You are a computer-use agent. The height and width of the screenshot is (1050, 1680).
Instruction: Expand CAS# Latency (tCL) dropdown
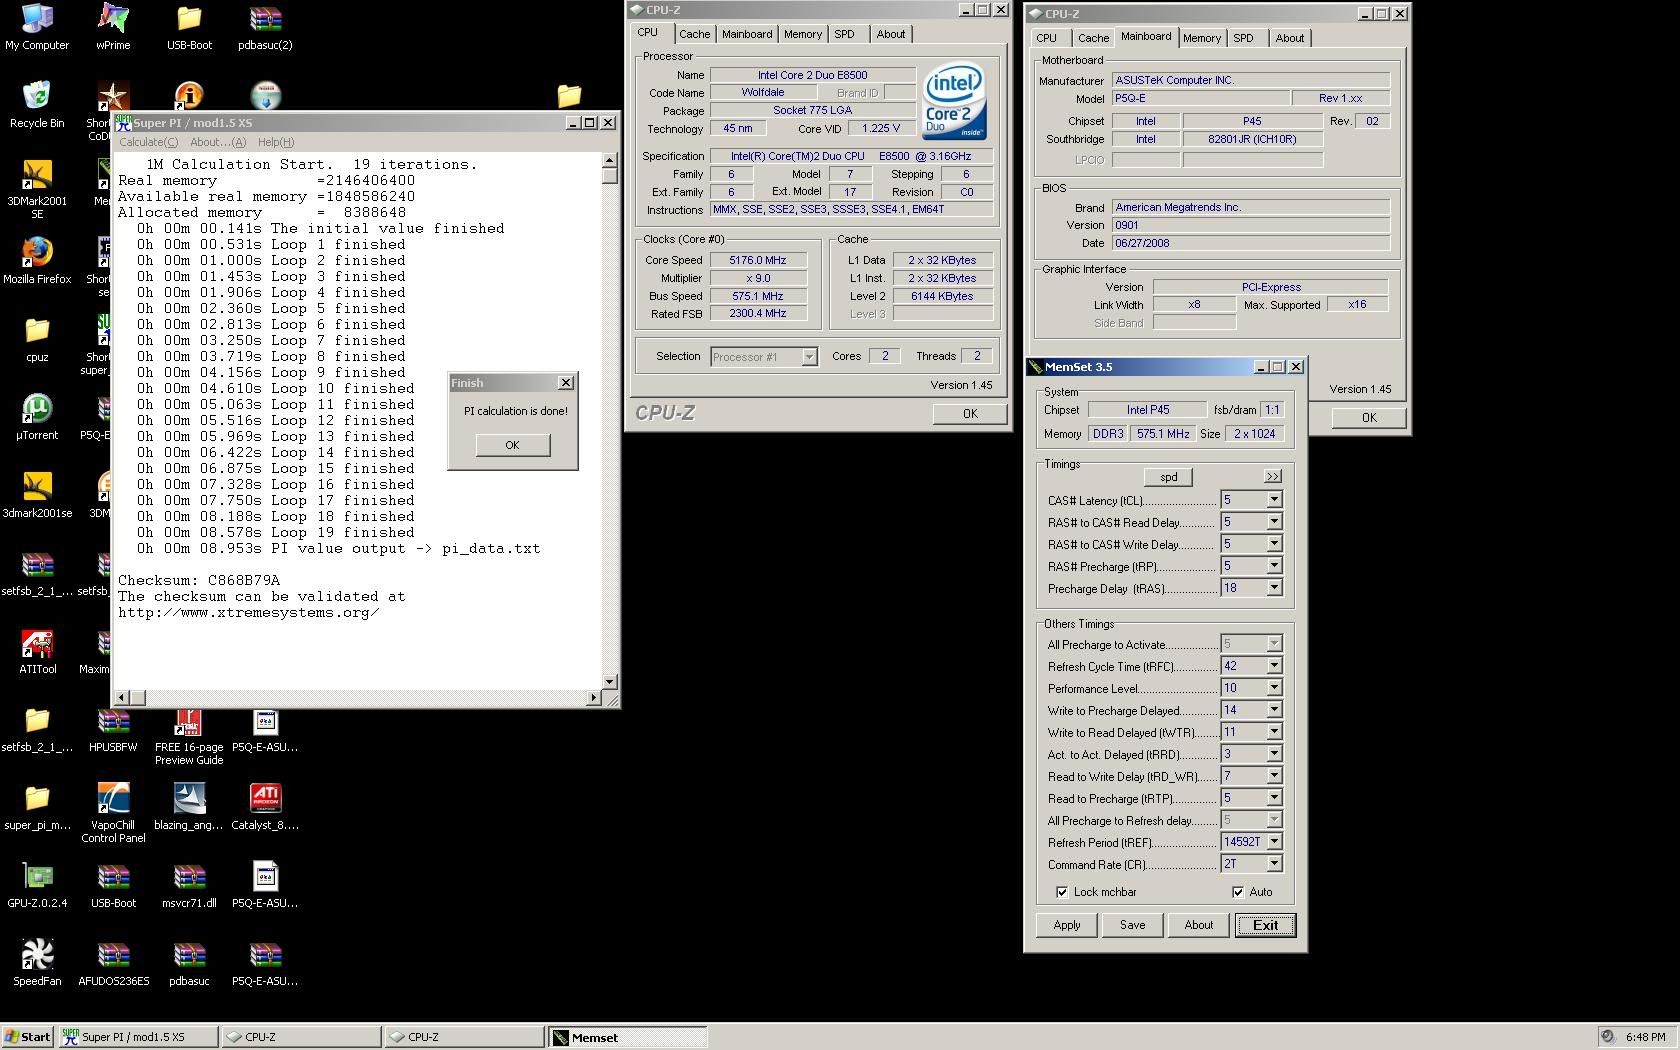click(x=1274, y=499)
